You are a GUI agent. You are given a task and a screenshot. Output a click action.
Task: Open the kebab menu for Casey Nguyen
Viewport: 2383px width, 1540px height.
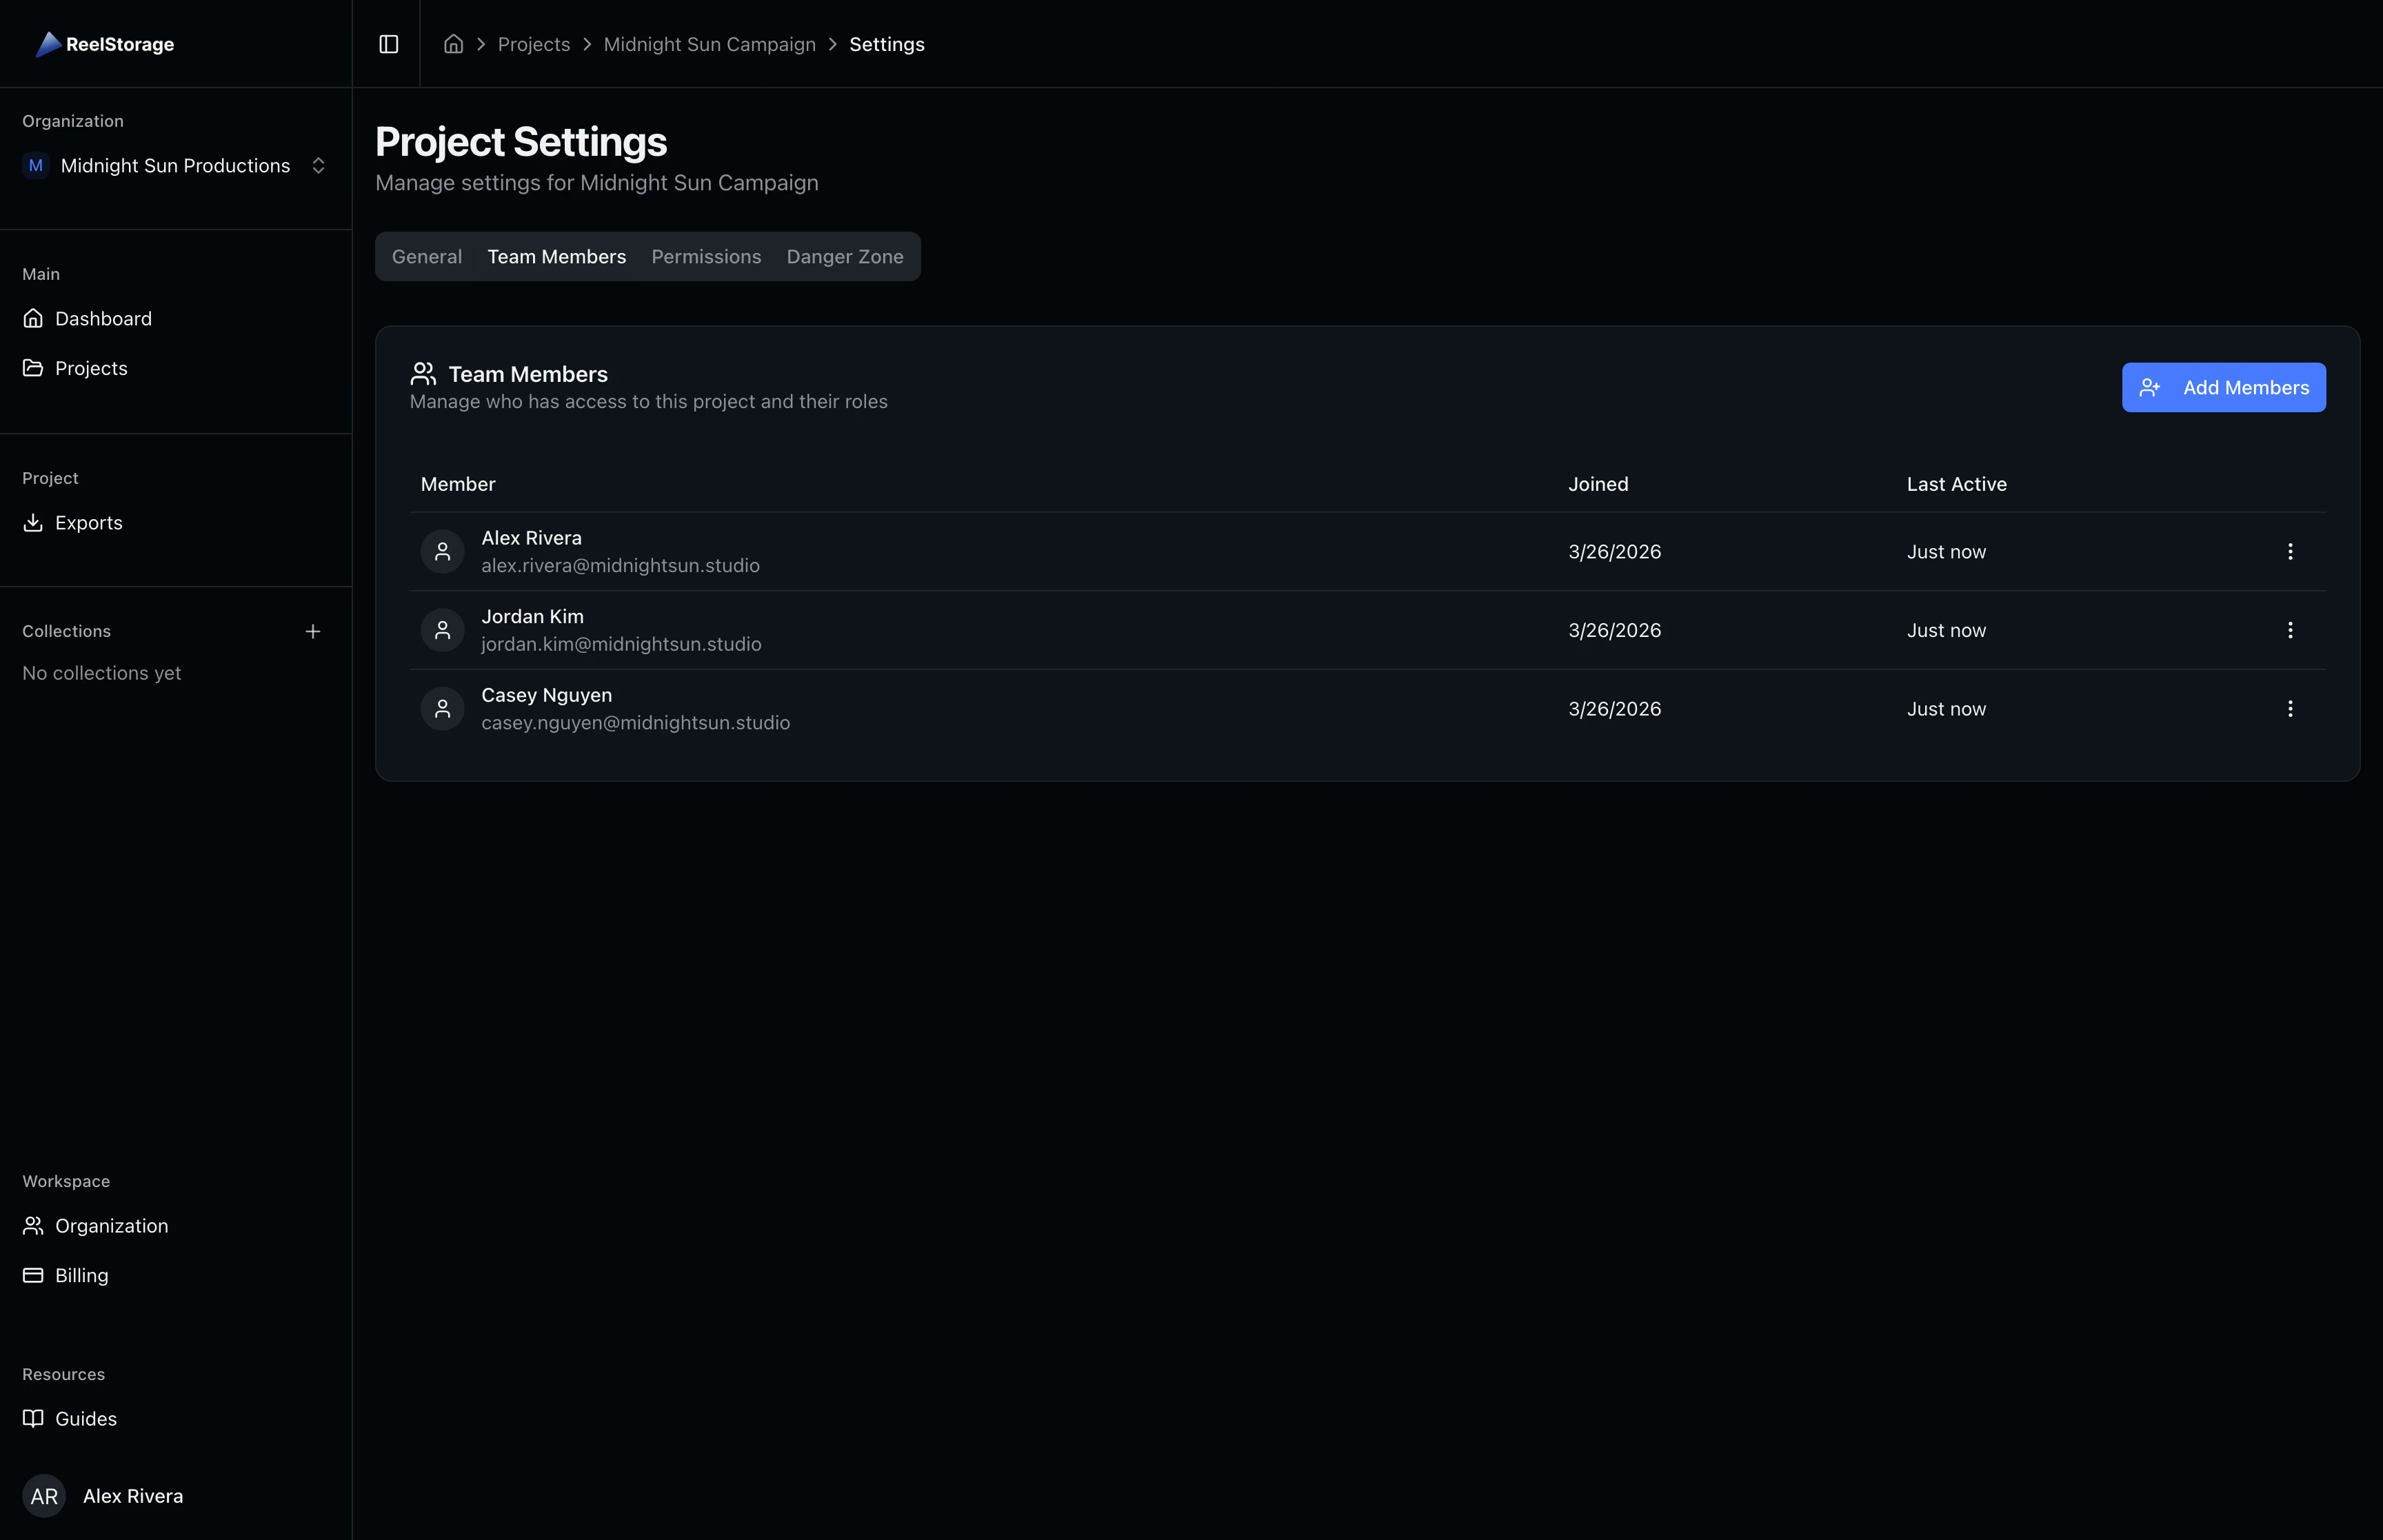(2291, 708)
